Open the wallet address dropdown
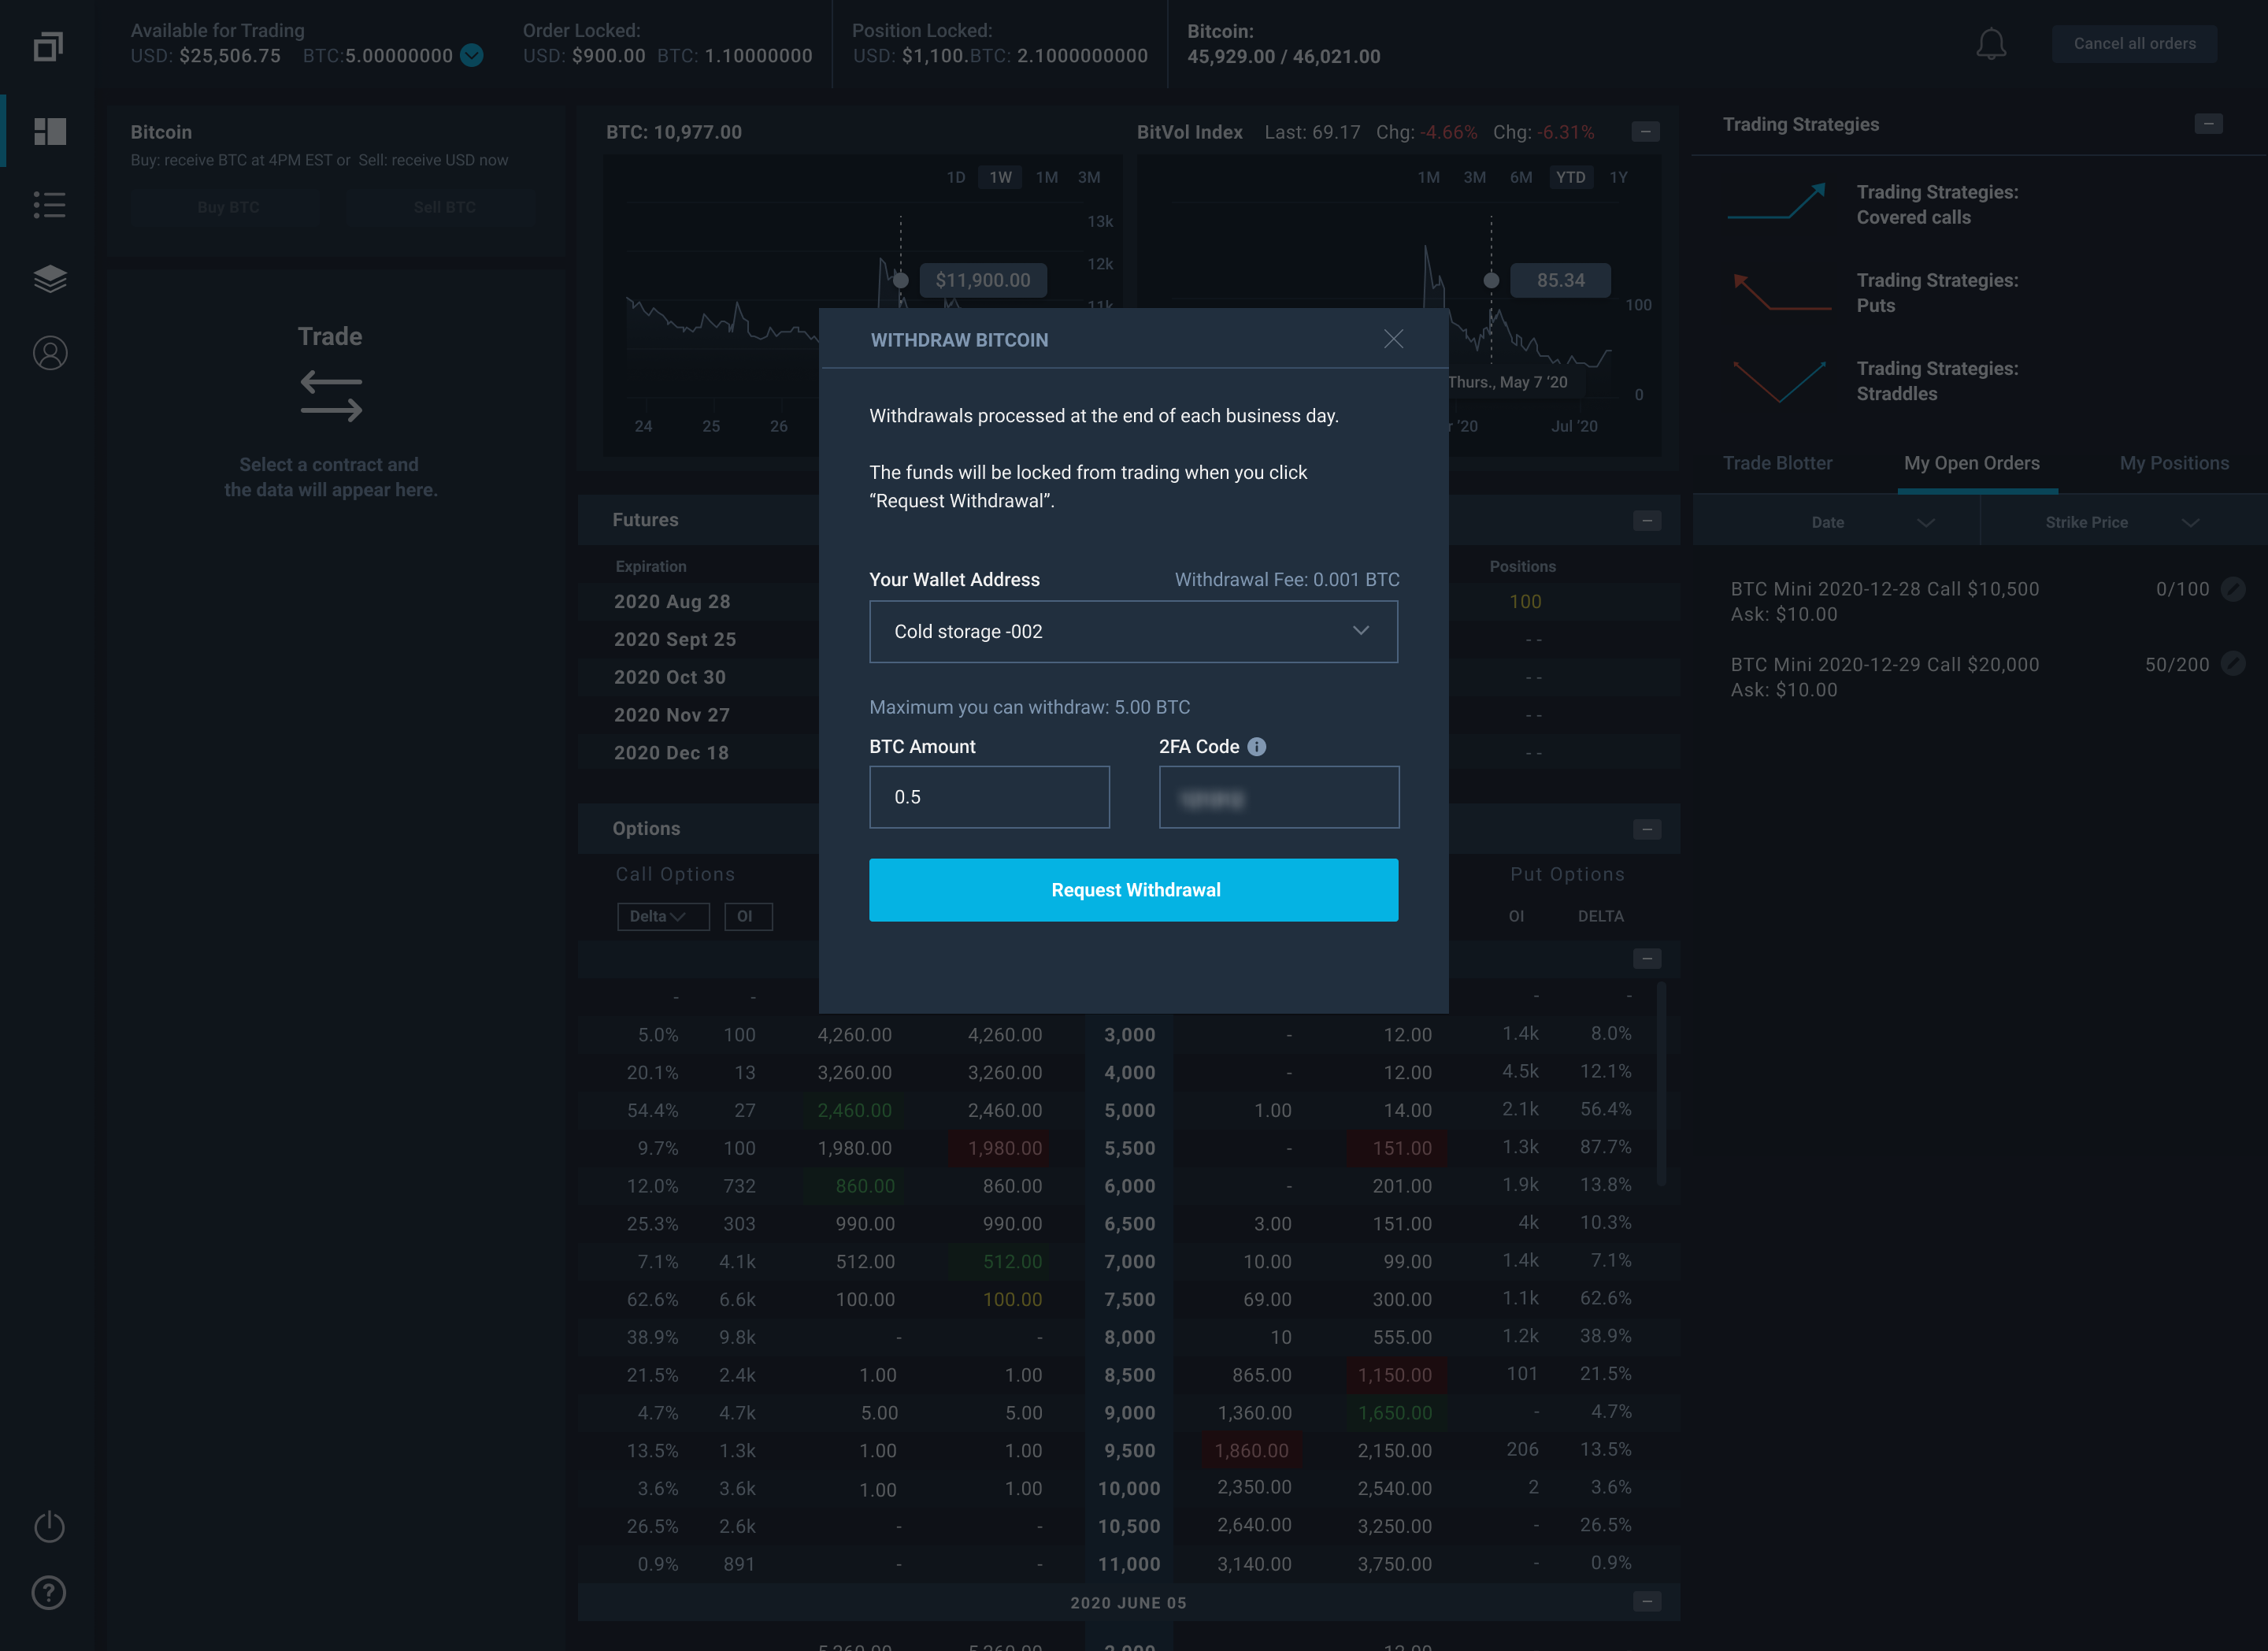2268x1651 pixels. pyautogui.click(x=1133, y=631)
